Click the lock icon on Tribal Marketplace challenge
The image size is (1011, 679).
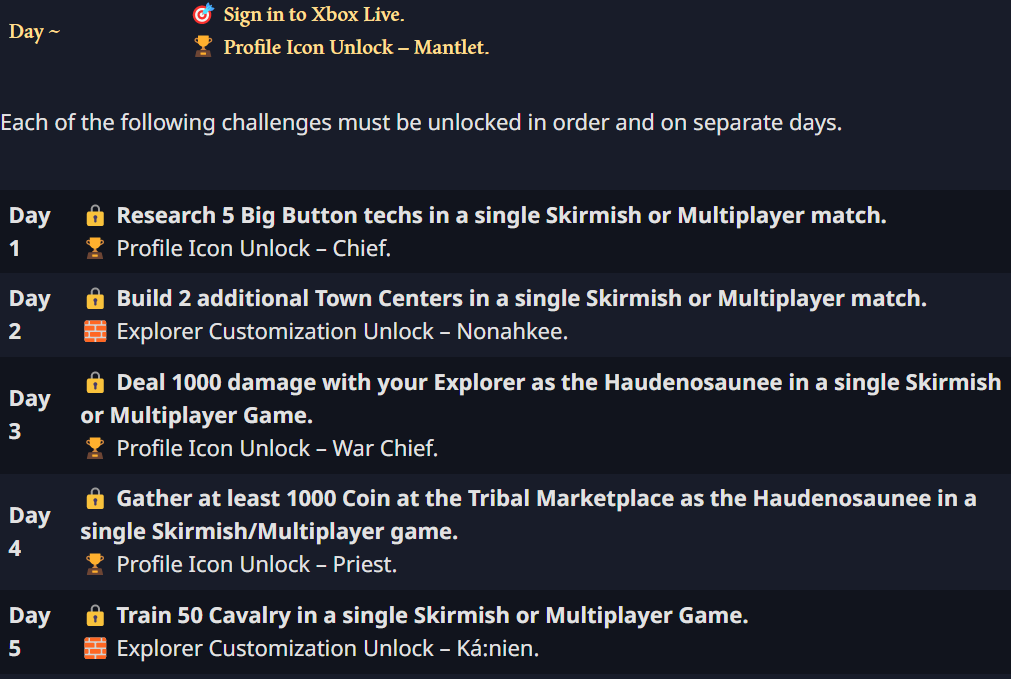[x=95, y=498]
